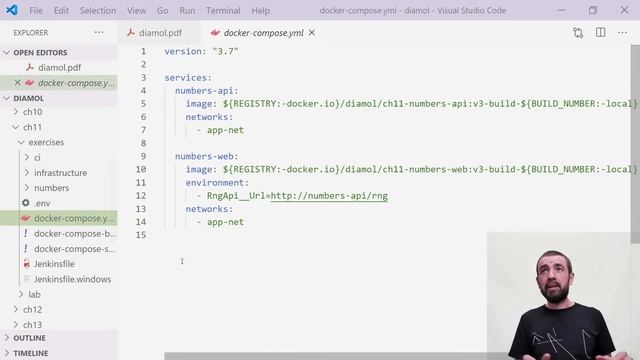Click numbers-api: on line 4
Screen dimensions: 640x360
pos(207,91)
